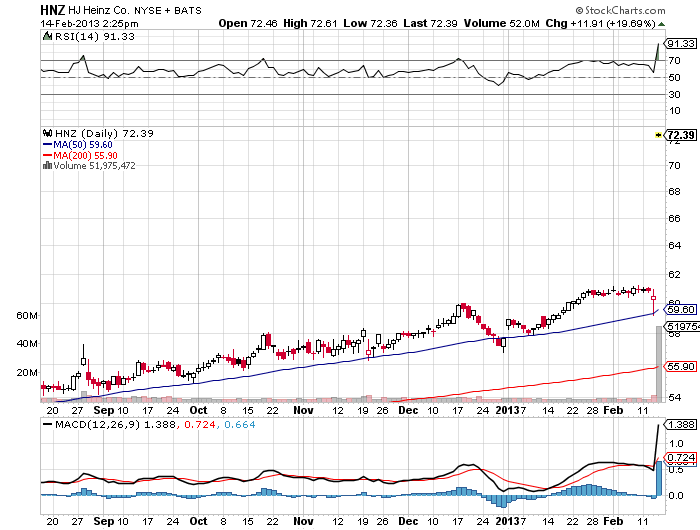Click the 'High 72.61' value

click(310, 23)
